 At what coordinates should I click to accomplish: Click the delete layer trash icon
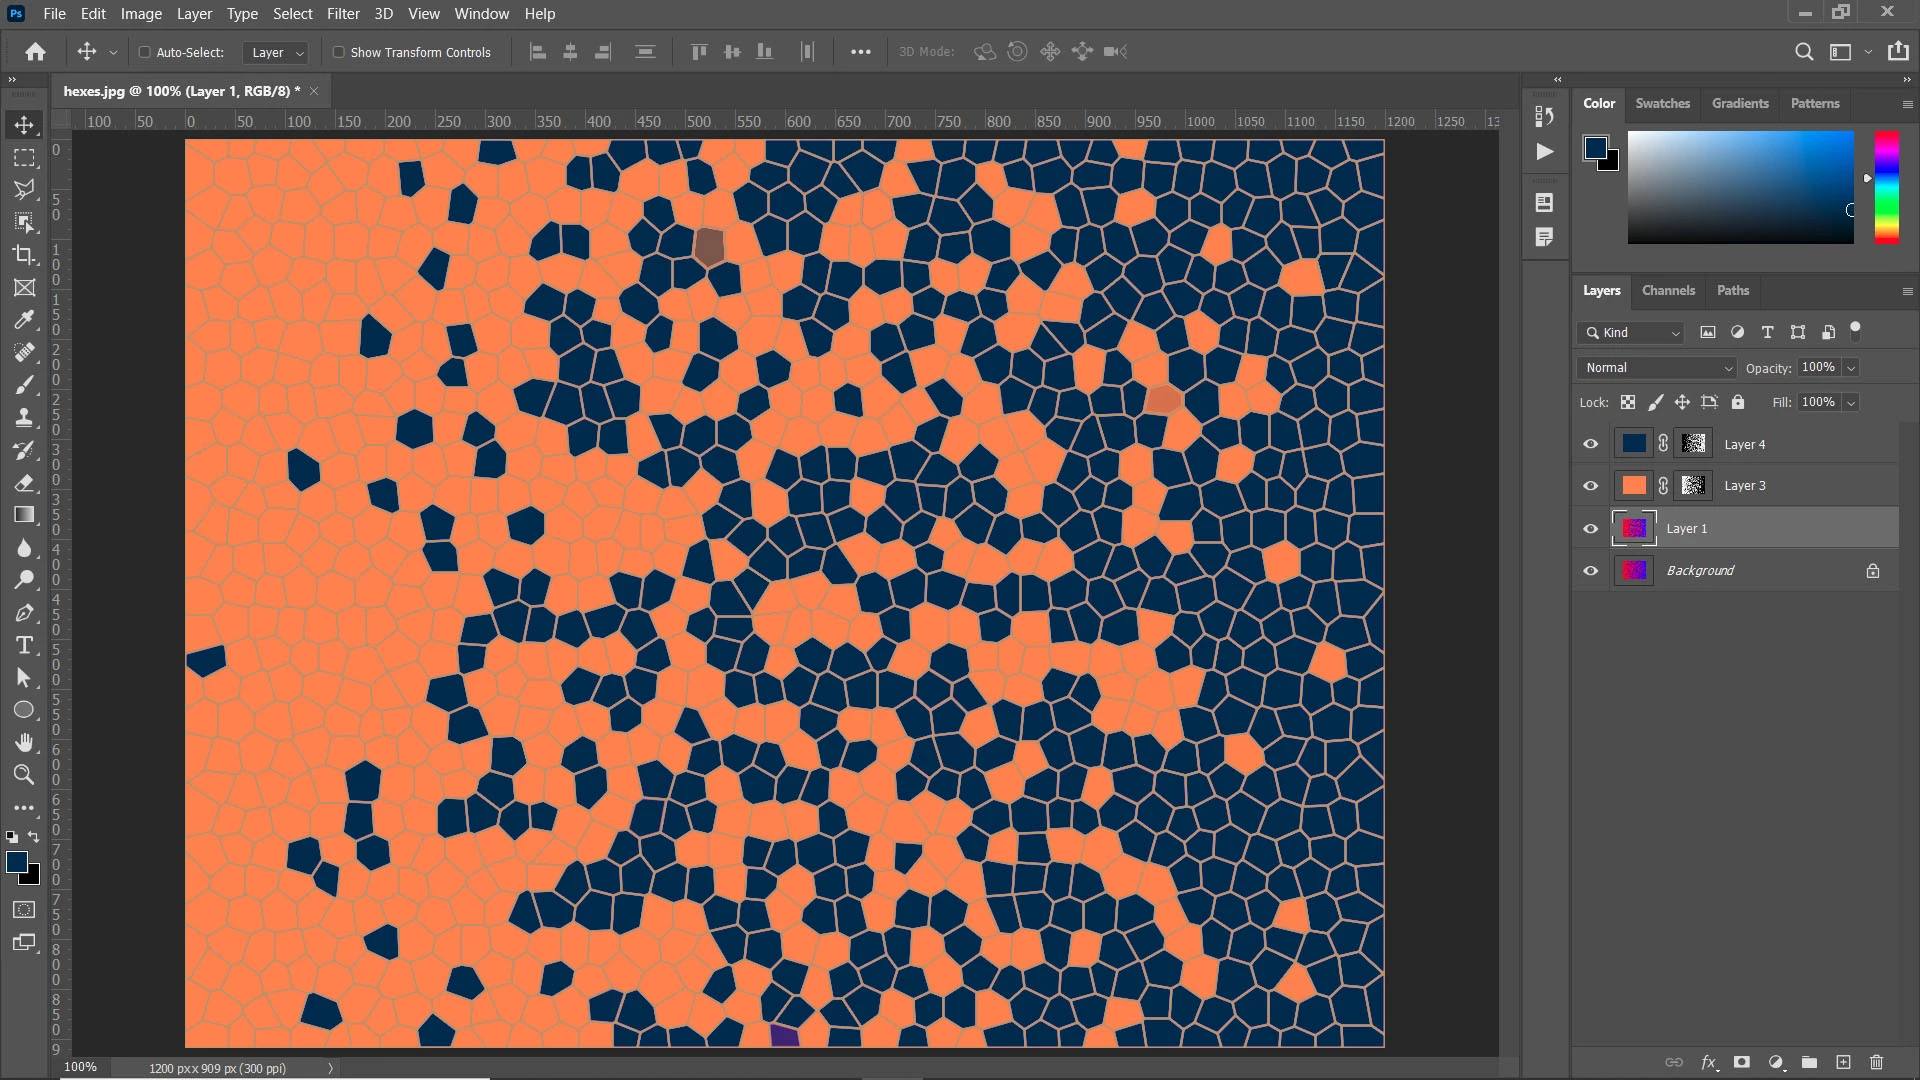[x=1876, y=1062]
